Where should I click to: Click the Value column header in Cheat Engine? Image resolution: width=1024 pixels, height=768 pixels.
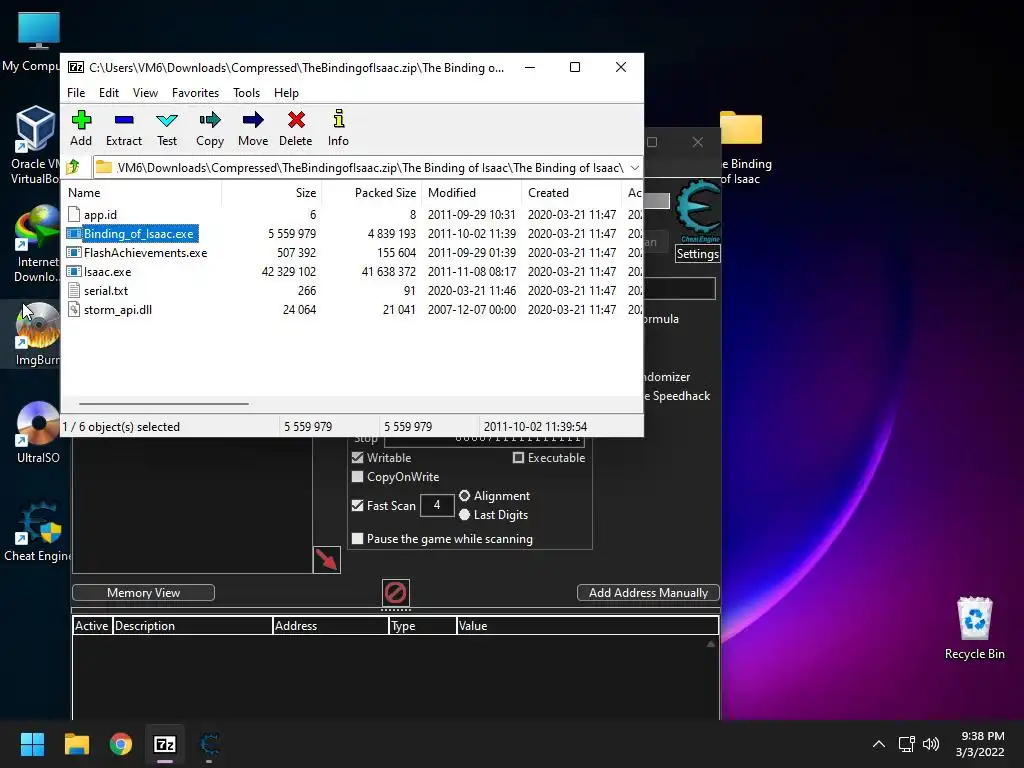click(587, 626)
